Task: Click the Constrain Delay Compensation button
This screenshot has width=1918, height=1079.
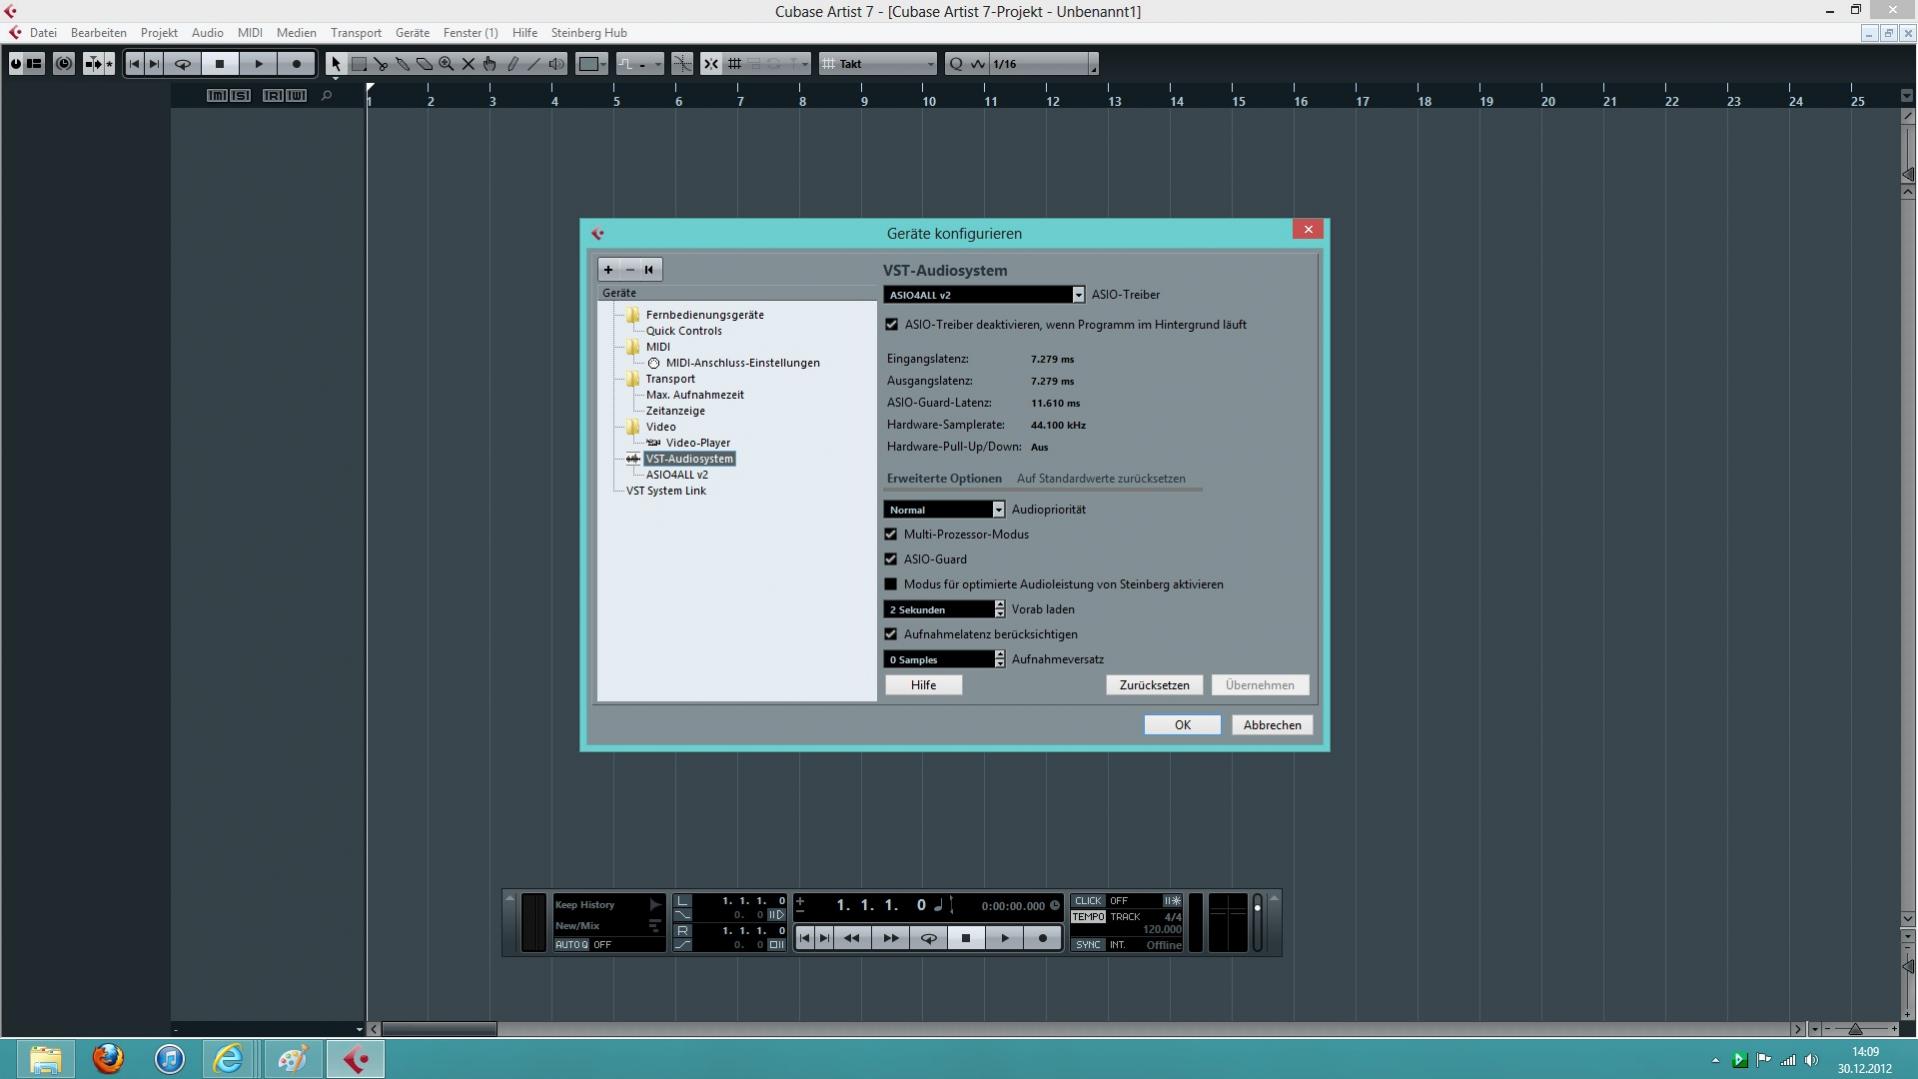Action: coord(63,64)
